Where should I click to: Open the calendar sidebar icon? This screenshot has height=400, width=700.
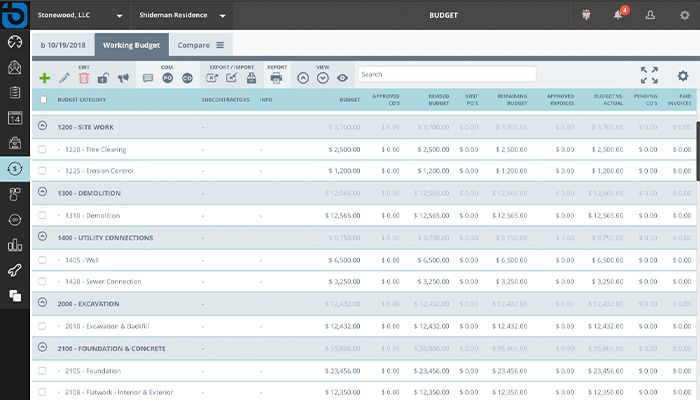pos(15,118)
